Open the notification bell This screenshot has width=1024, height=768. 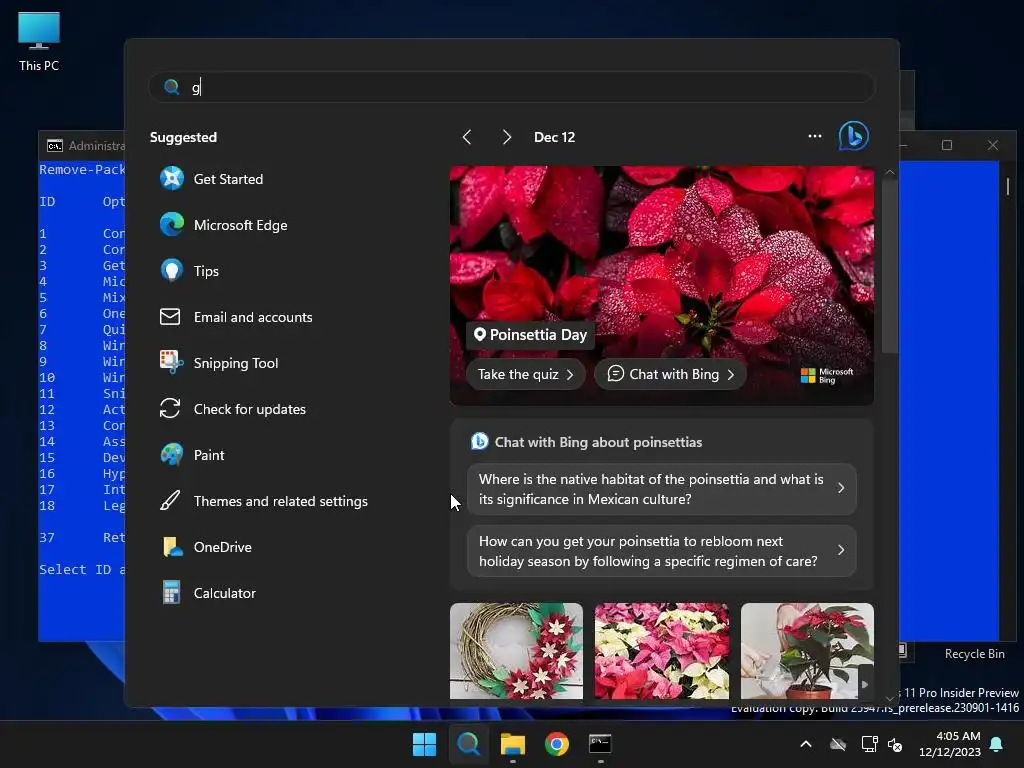(x=997, y=744)
